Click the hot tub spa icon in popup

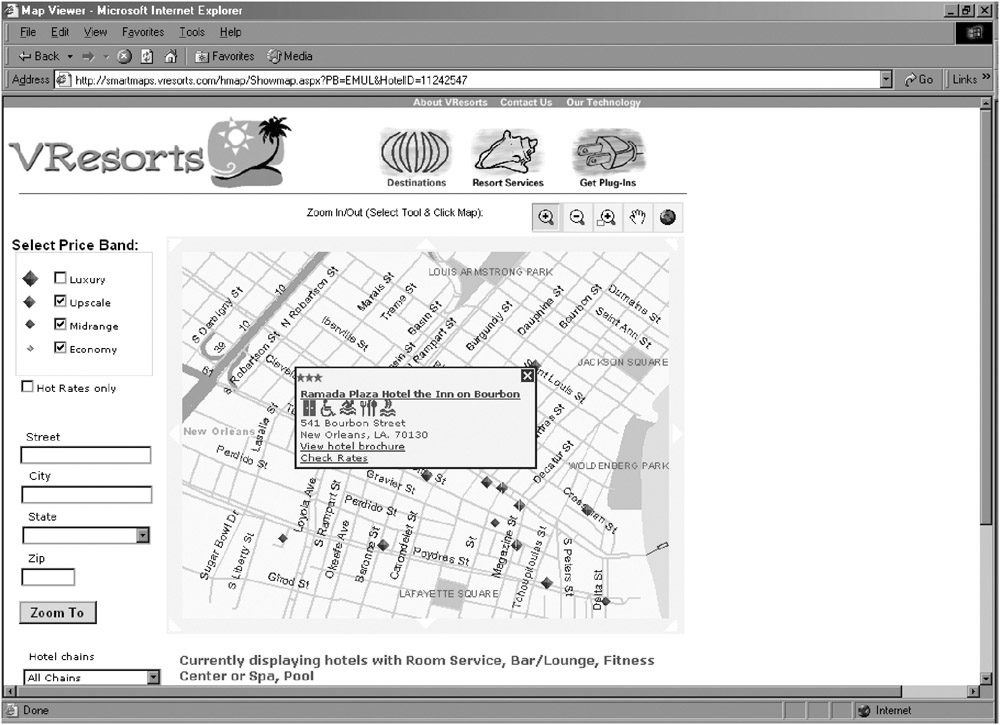coord(387,408)
